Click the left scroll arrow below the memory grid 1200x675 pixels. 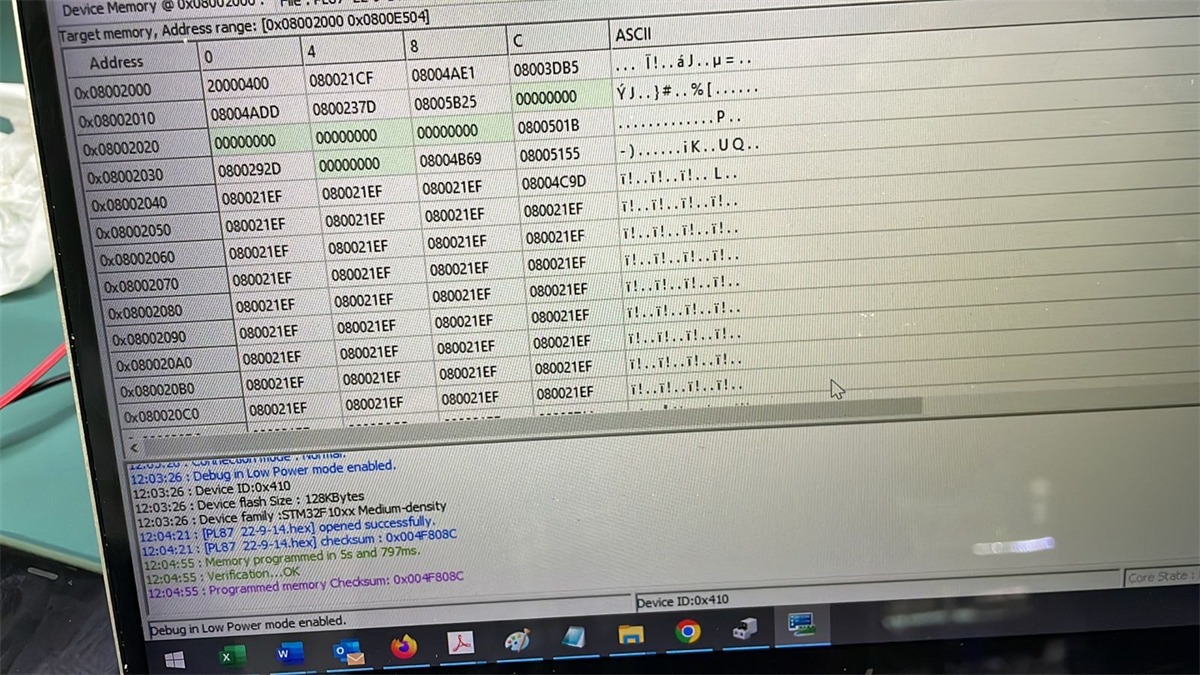pos(134,447)
